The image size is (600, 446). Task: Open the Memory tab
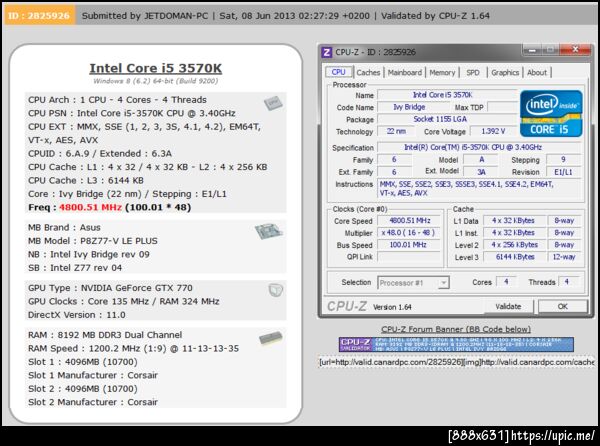[442, 72]
